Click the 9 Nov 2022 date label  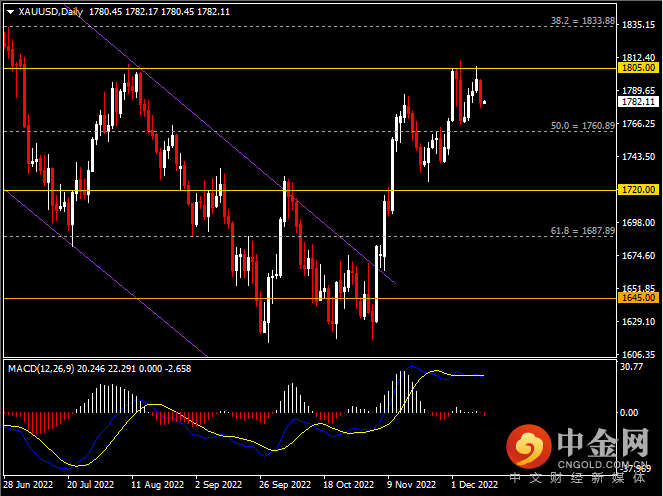(412, 484)
